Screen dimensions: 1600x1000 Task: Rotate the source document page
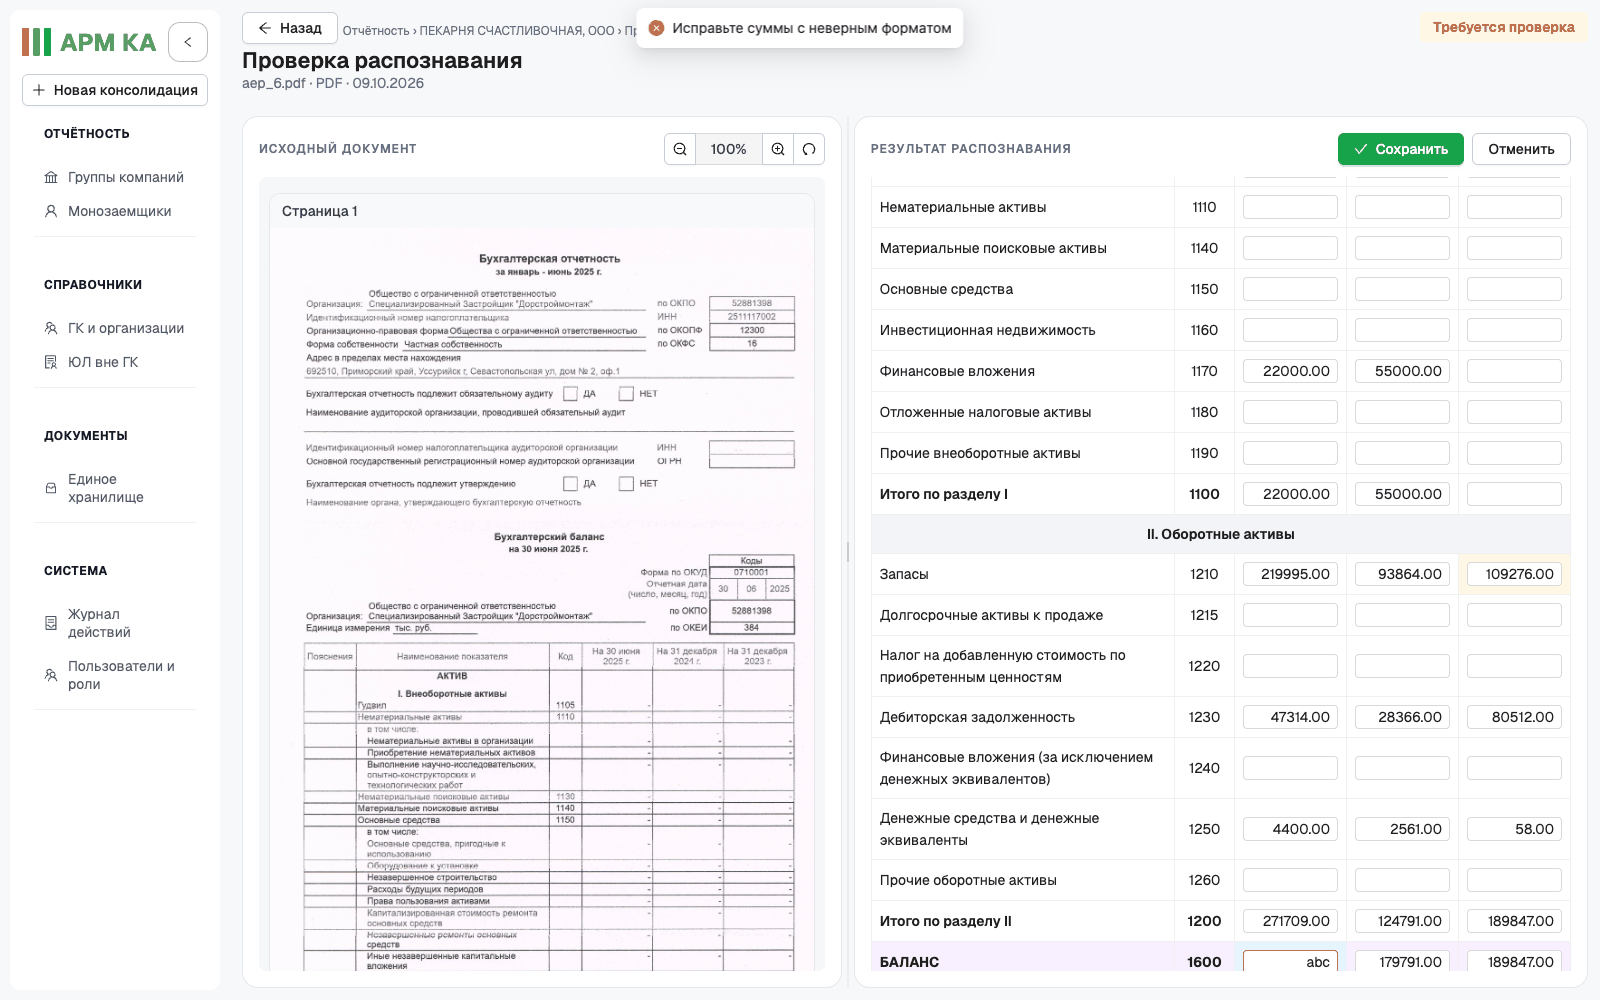point(809,149)
